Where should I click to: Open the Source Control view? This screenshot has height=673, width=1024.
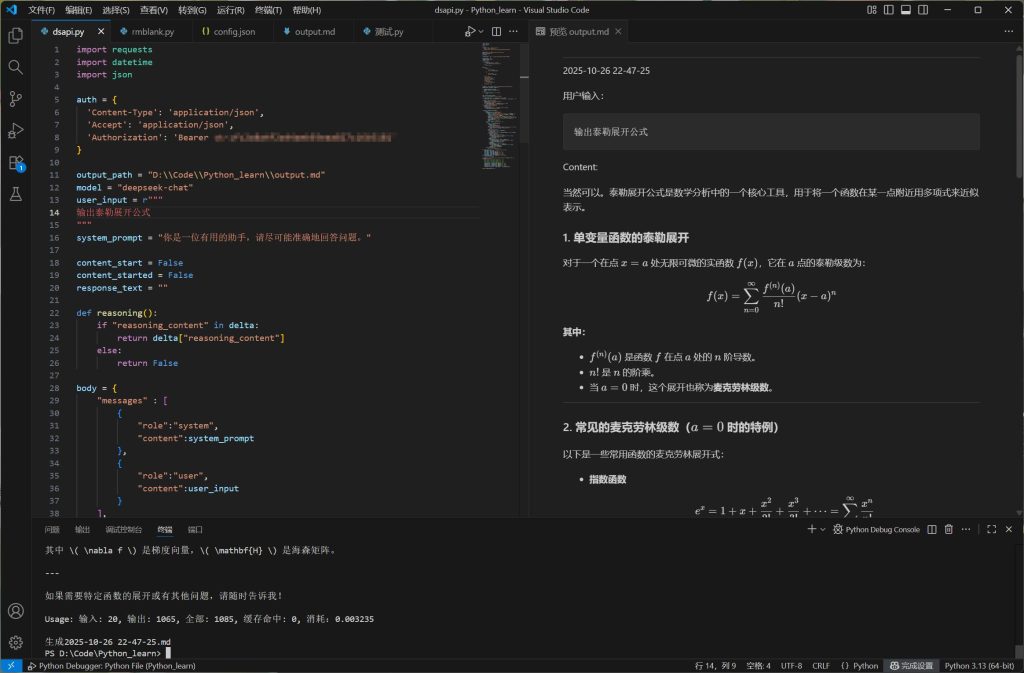pos(15,99)
